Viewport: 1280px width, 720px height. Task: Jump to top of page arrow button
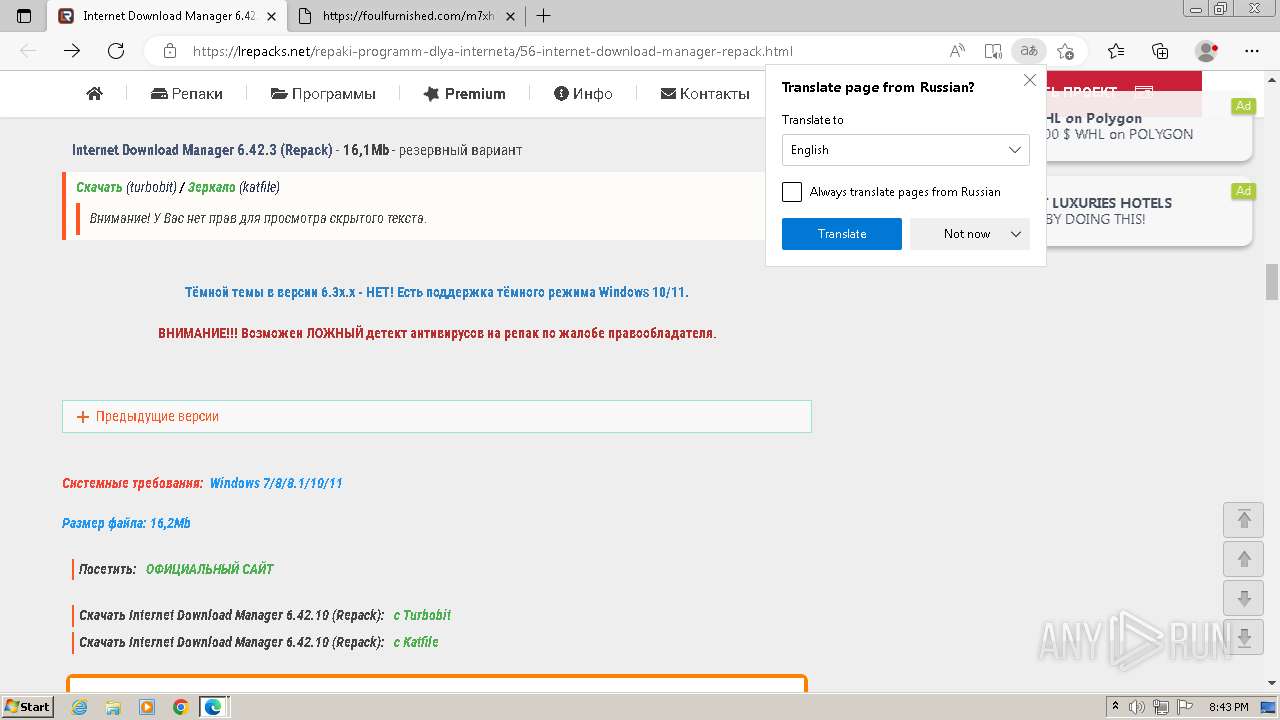coord(1244,519)
